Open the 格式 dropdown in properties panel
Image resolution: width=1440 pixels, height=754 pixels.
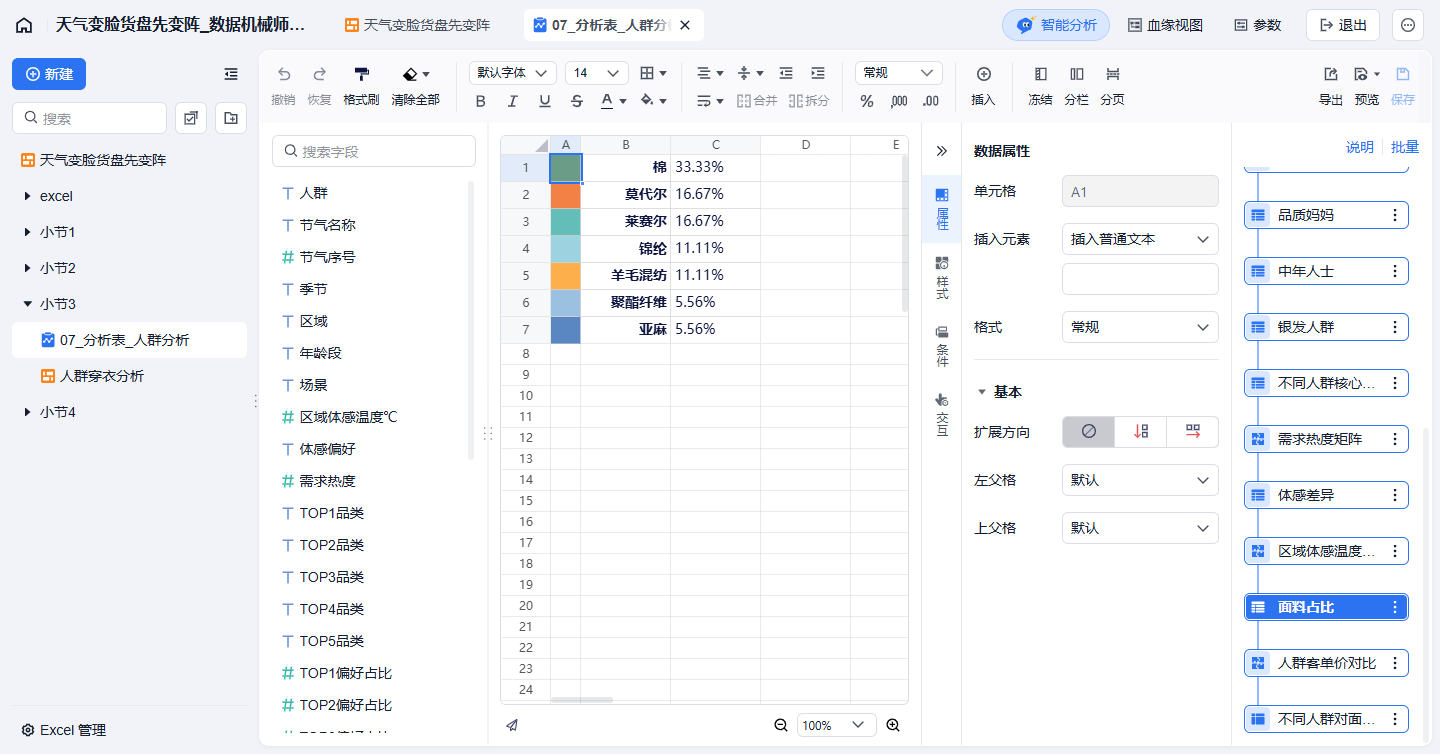[1140, 327]
